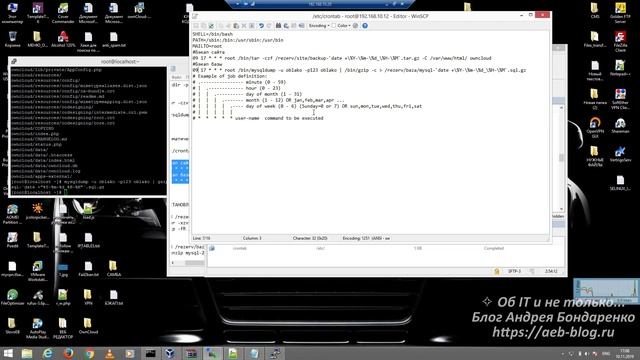This screenshot has height=360, width=640.
Task: Click the Select All icon in editor toolbar
Action: (252, 26)
